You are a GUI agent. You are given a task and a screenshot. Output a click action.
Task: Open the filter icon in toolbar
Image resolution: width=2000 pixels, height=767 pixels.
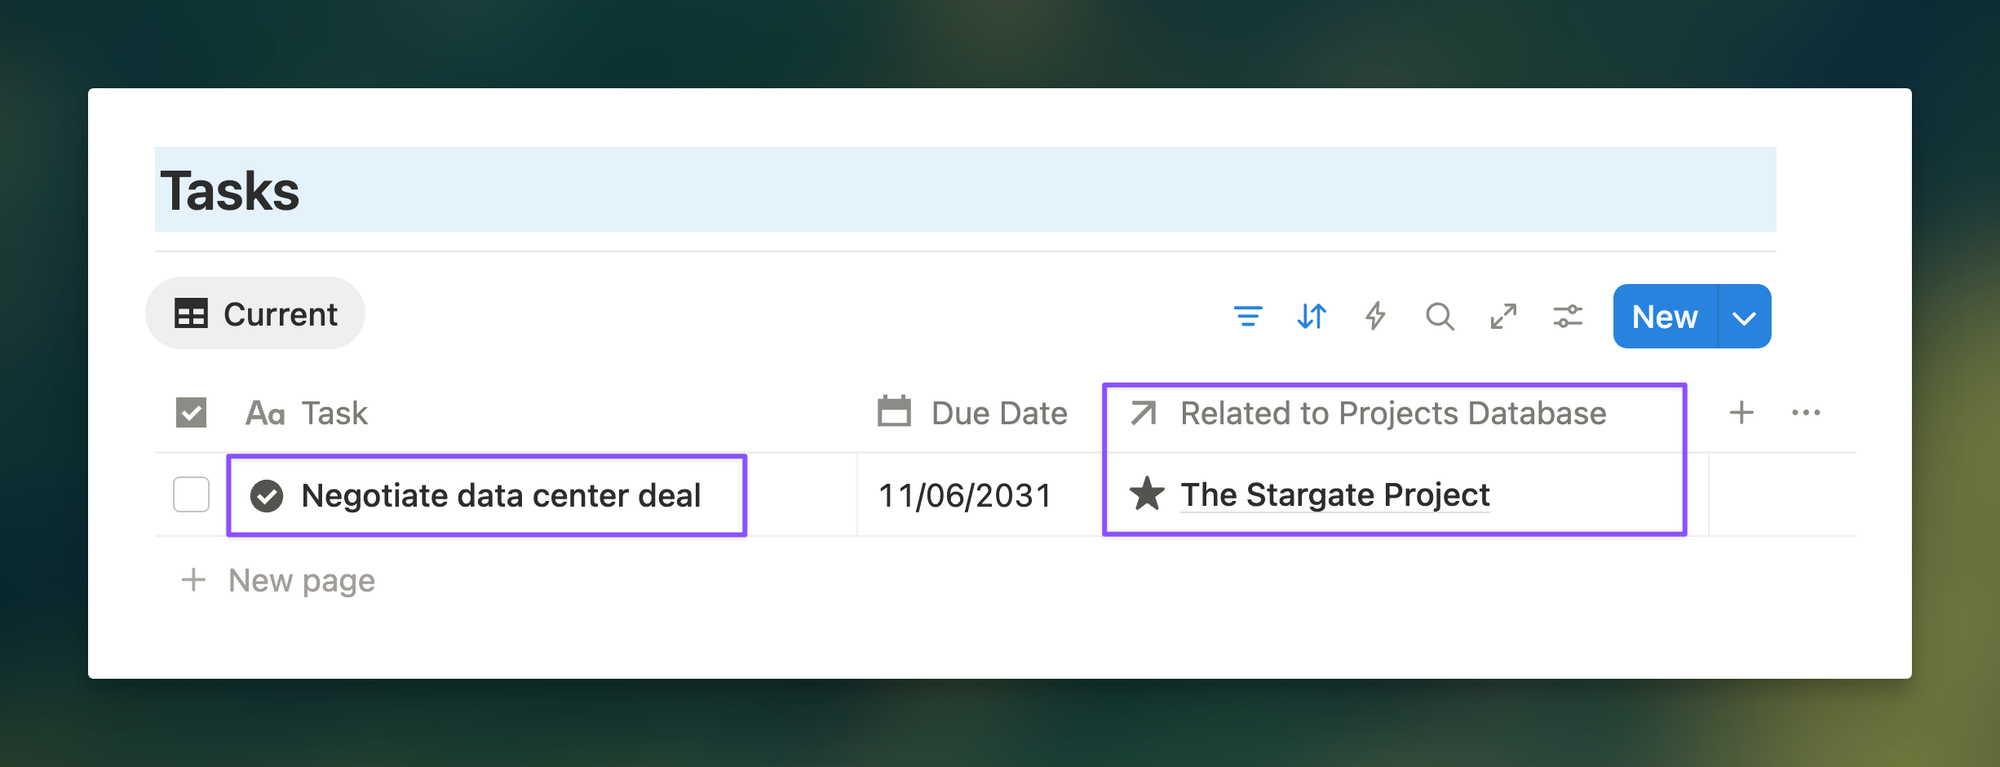coord(1247,317)
